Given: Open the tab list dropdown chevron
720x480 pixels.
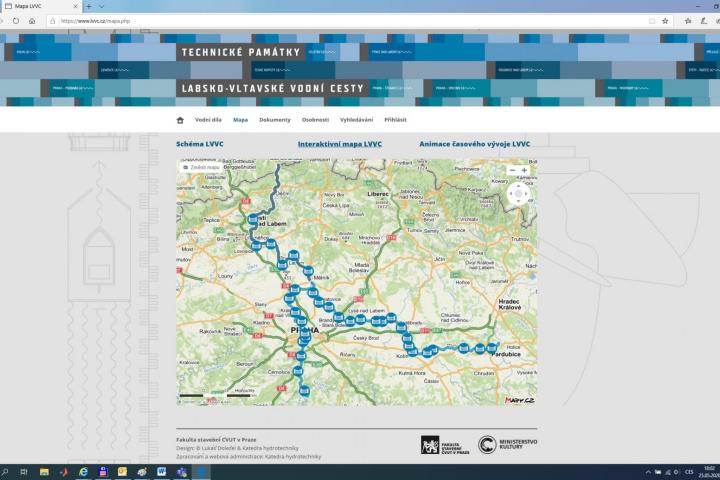Looking at the screenshot, I should tap(101, 6).
